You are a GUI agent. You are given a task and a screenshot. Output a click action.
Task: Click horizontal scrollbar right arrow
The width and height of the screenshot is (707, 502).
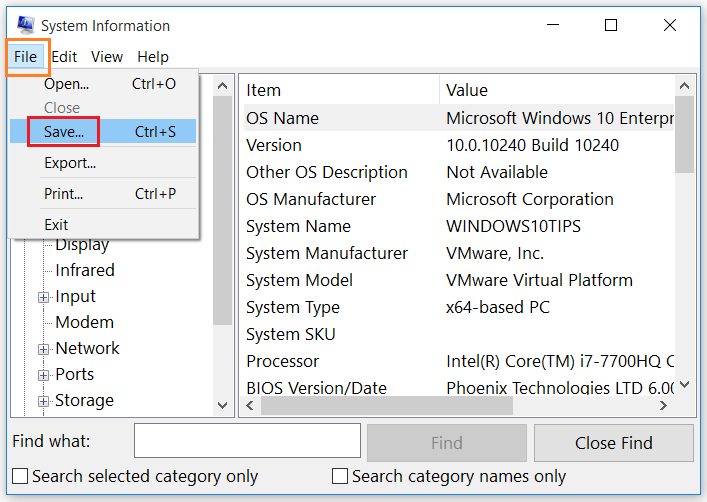point(663,405)
